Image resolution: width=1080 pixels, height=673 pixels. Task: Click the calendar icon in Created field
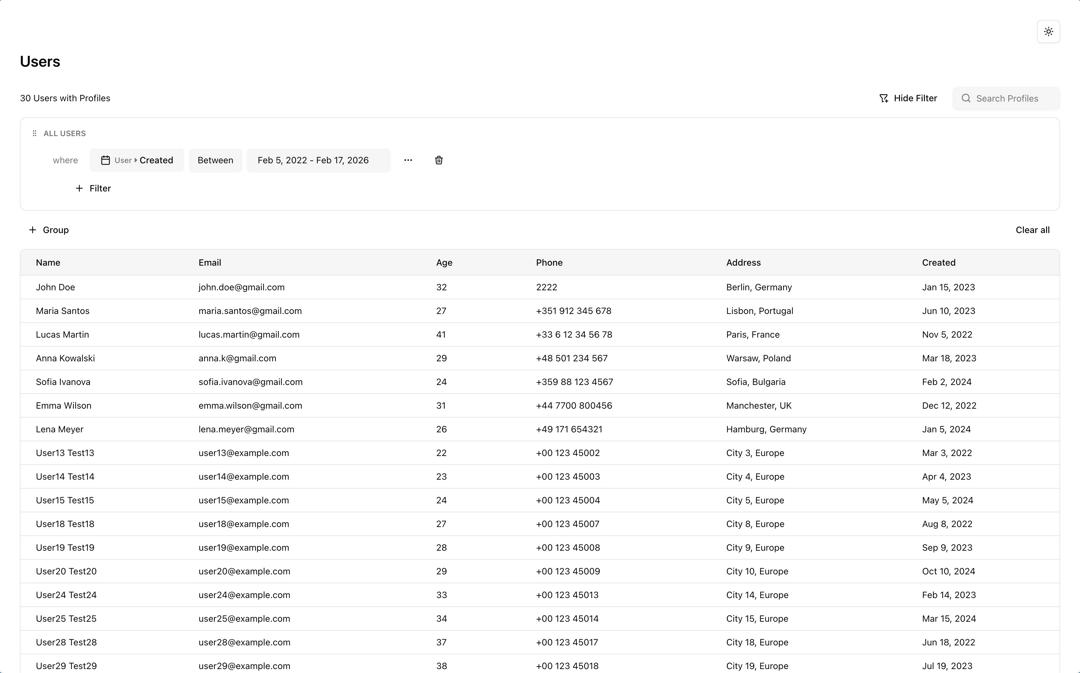(105, 161)
